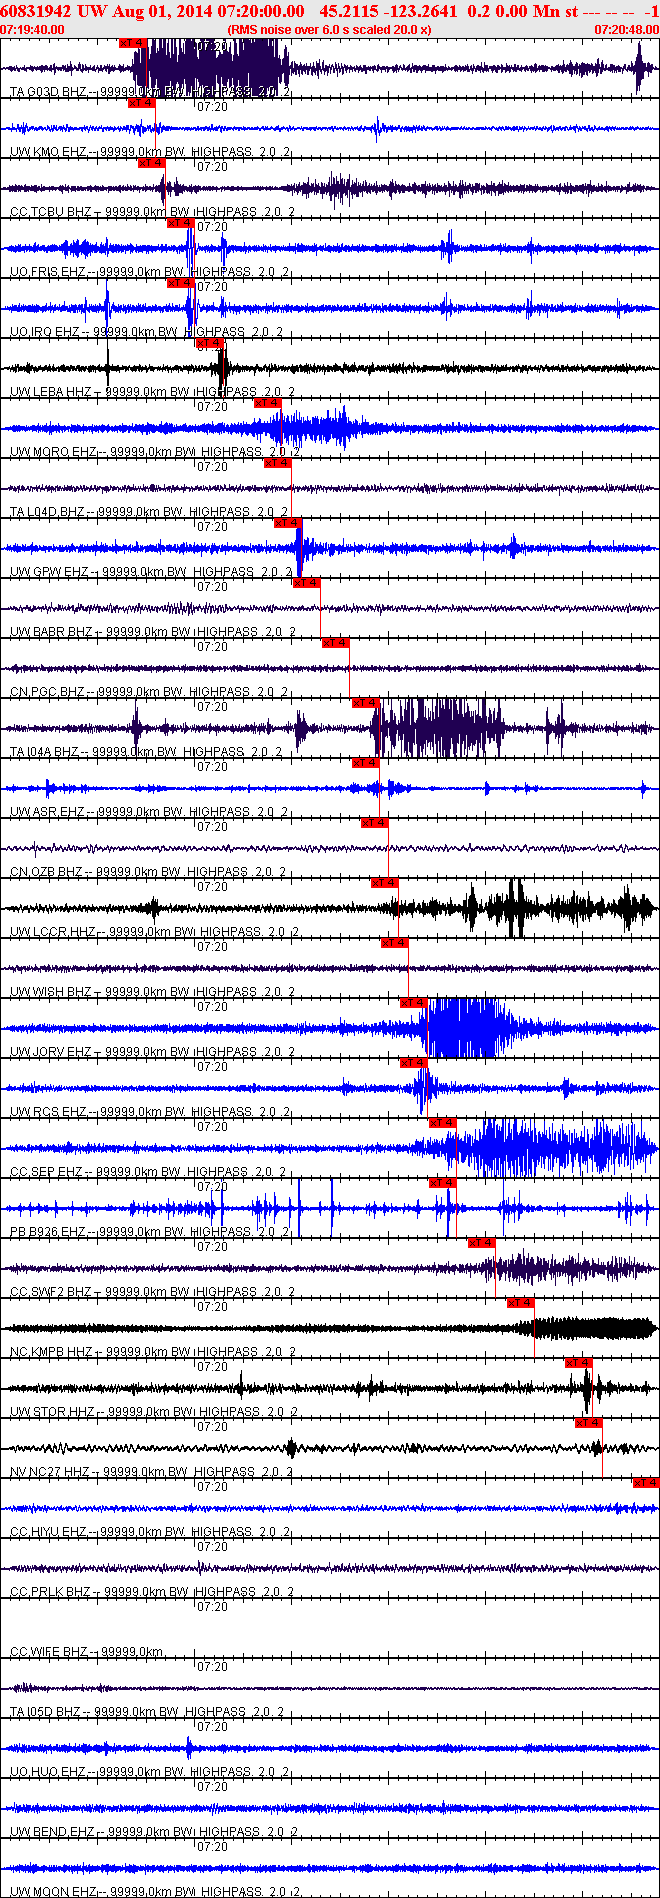
Task: Select station label UW WISH BHZ
Action: (x=51, y=992)
